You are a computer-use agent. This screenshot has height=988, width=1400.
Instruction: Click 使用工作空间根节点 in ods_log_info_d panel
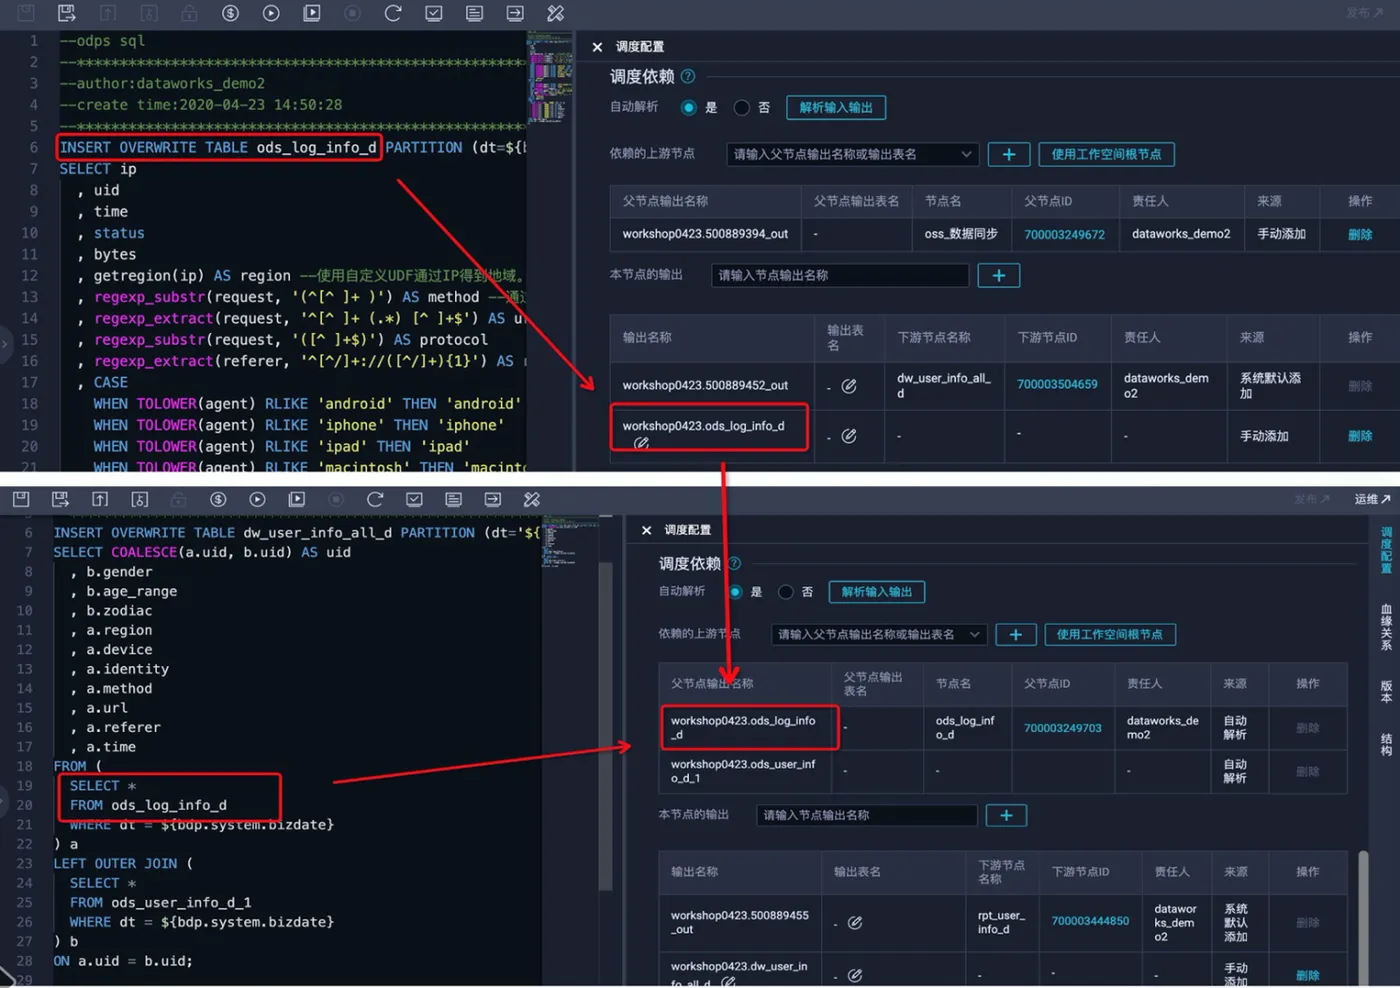click(1106, 154)
